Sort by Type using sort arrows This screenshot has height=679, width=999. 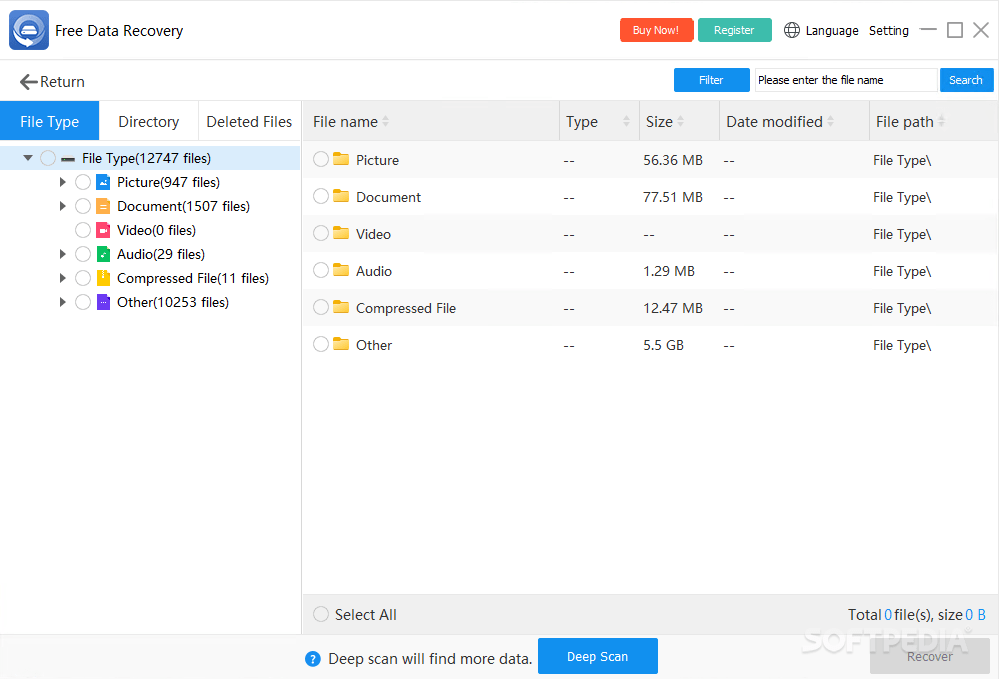pyautogui.click(x=626, y=121)
